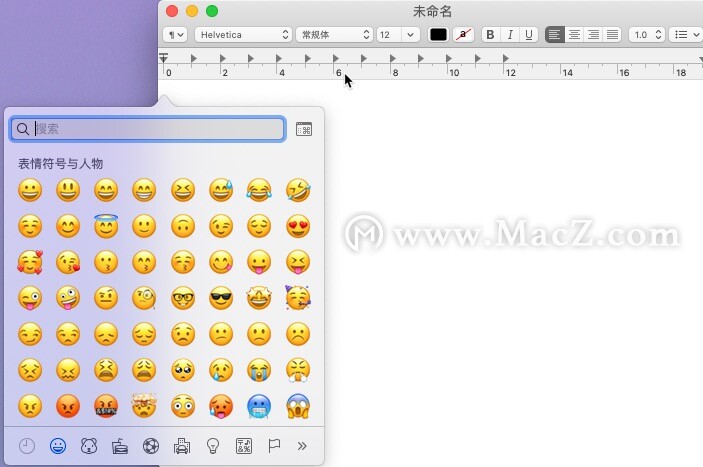Insert sunglasses face emoji
Screen dimensions: 703x467
221,298
